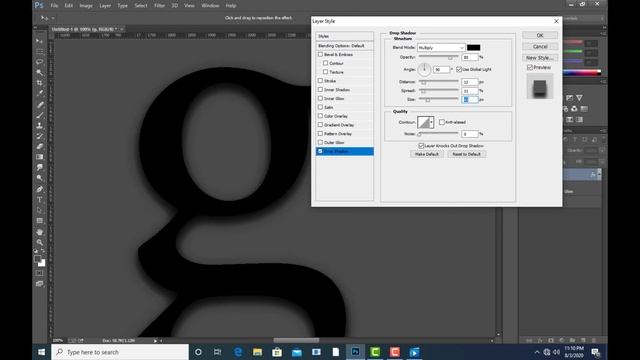Select the Crop tool
This screenshot has height=360, width=640.
pyautogui.click(x=40, y=83)
